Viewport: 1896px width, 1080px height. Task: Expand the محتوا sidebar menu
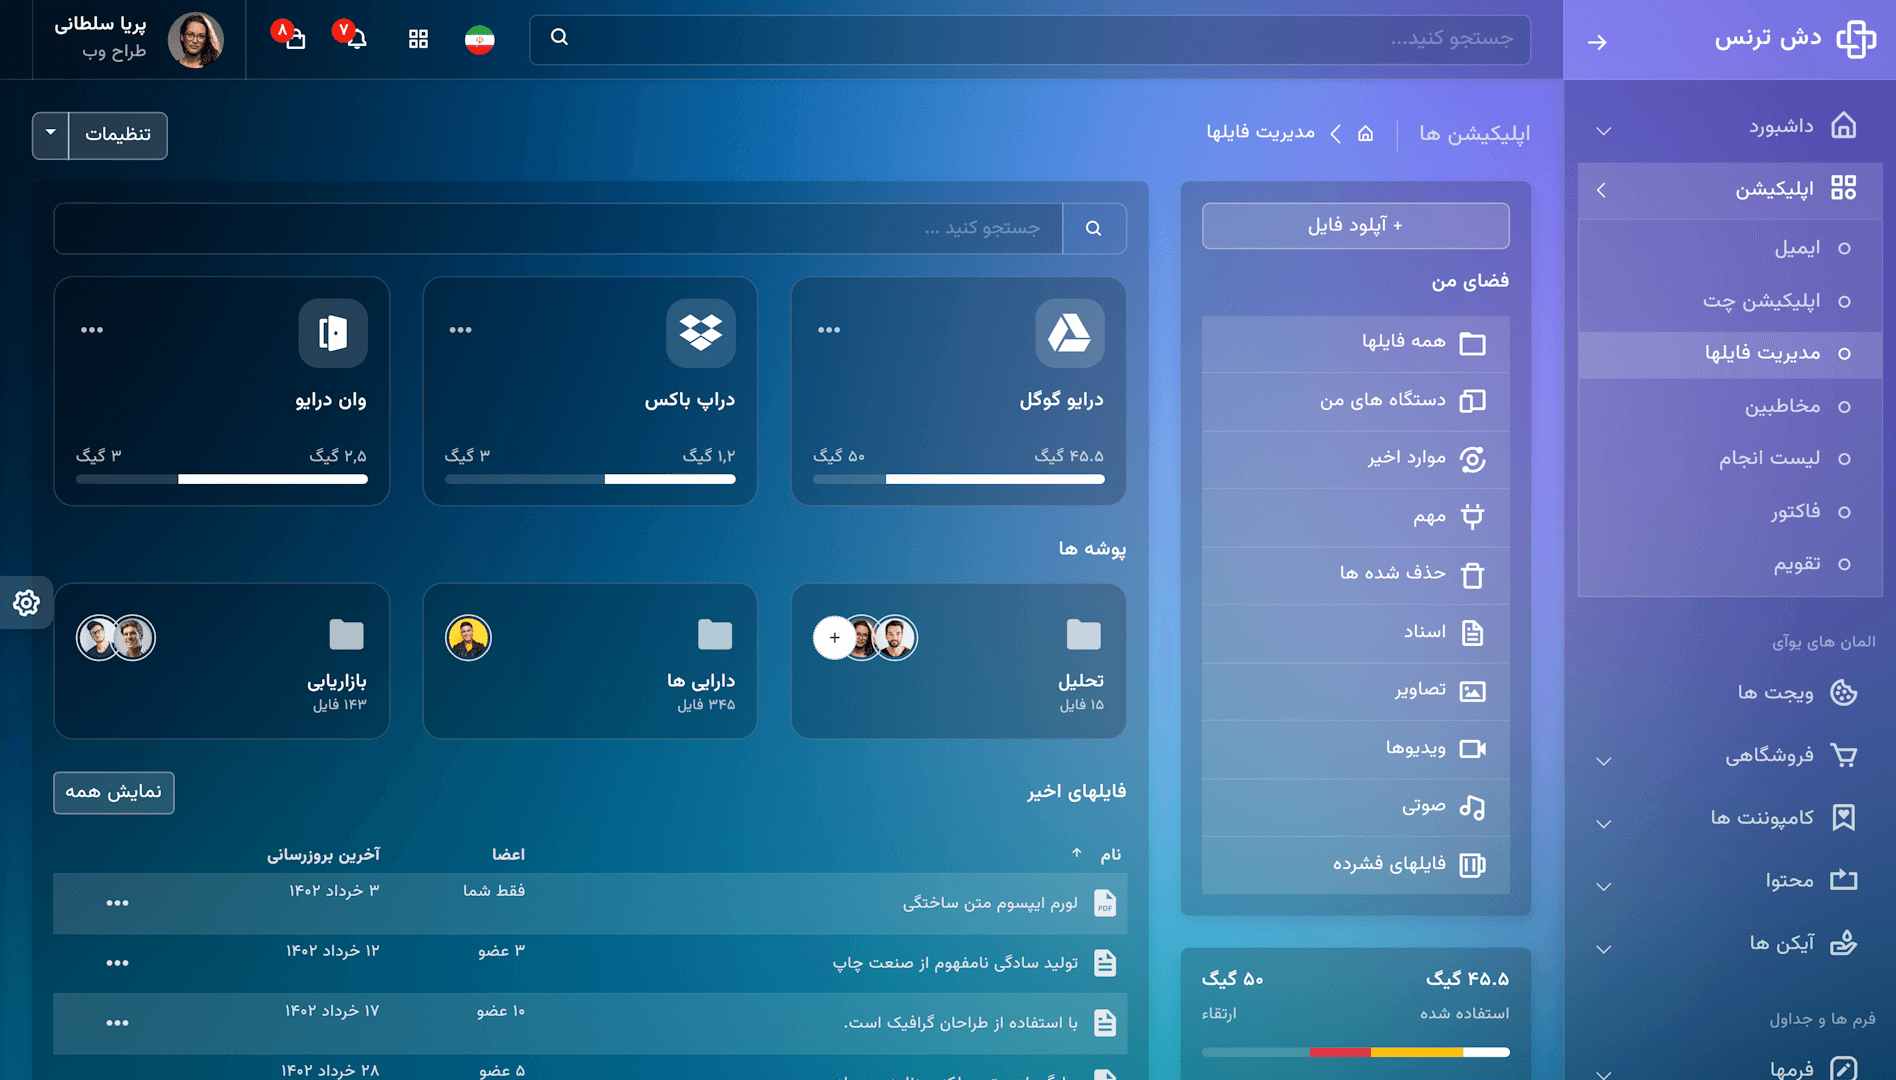[1604, 886]
